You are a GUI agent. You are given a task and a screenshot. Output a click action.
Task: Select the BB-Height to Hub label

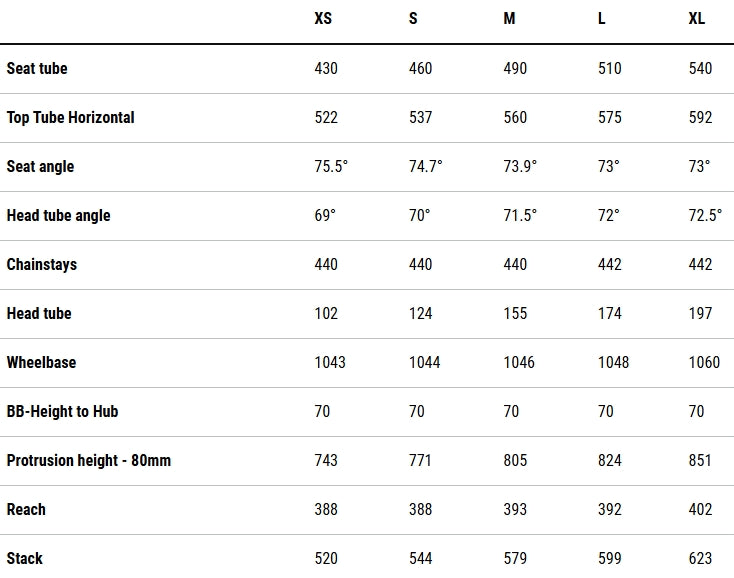click(x=62, y=411)
